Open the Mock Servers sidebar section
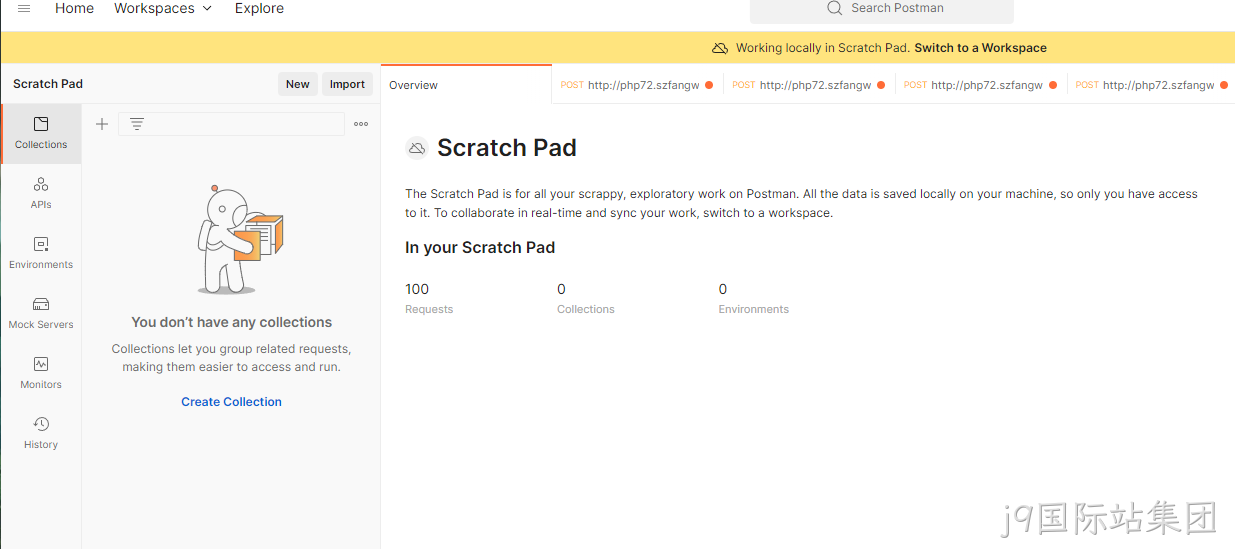Viewport: 1235px width, 549px height. pos(41,313)
